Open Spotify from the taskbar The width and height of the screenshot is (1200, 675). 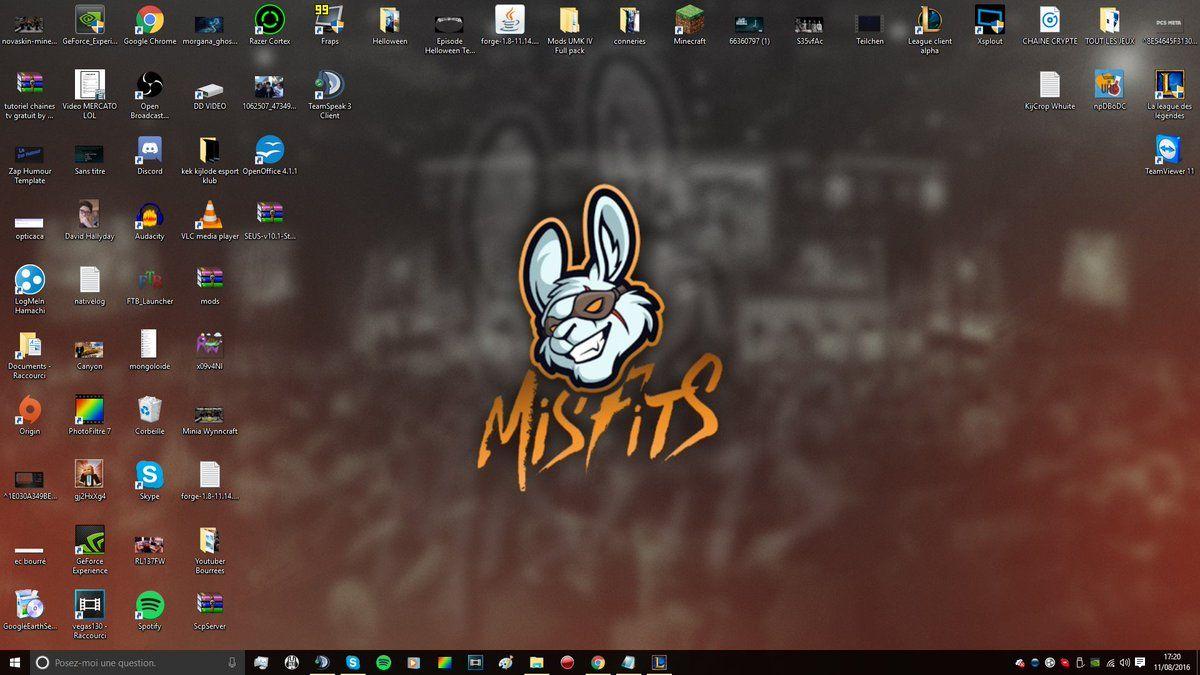(383, 662)
